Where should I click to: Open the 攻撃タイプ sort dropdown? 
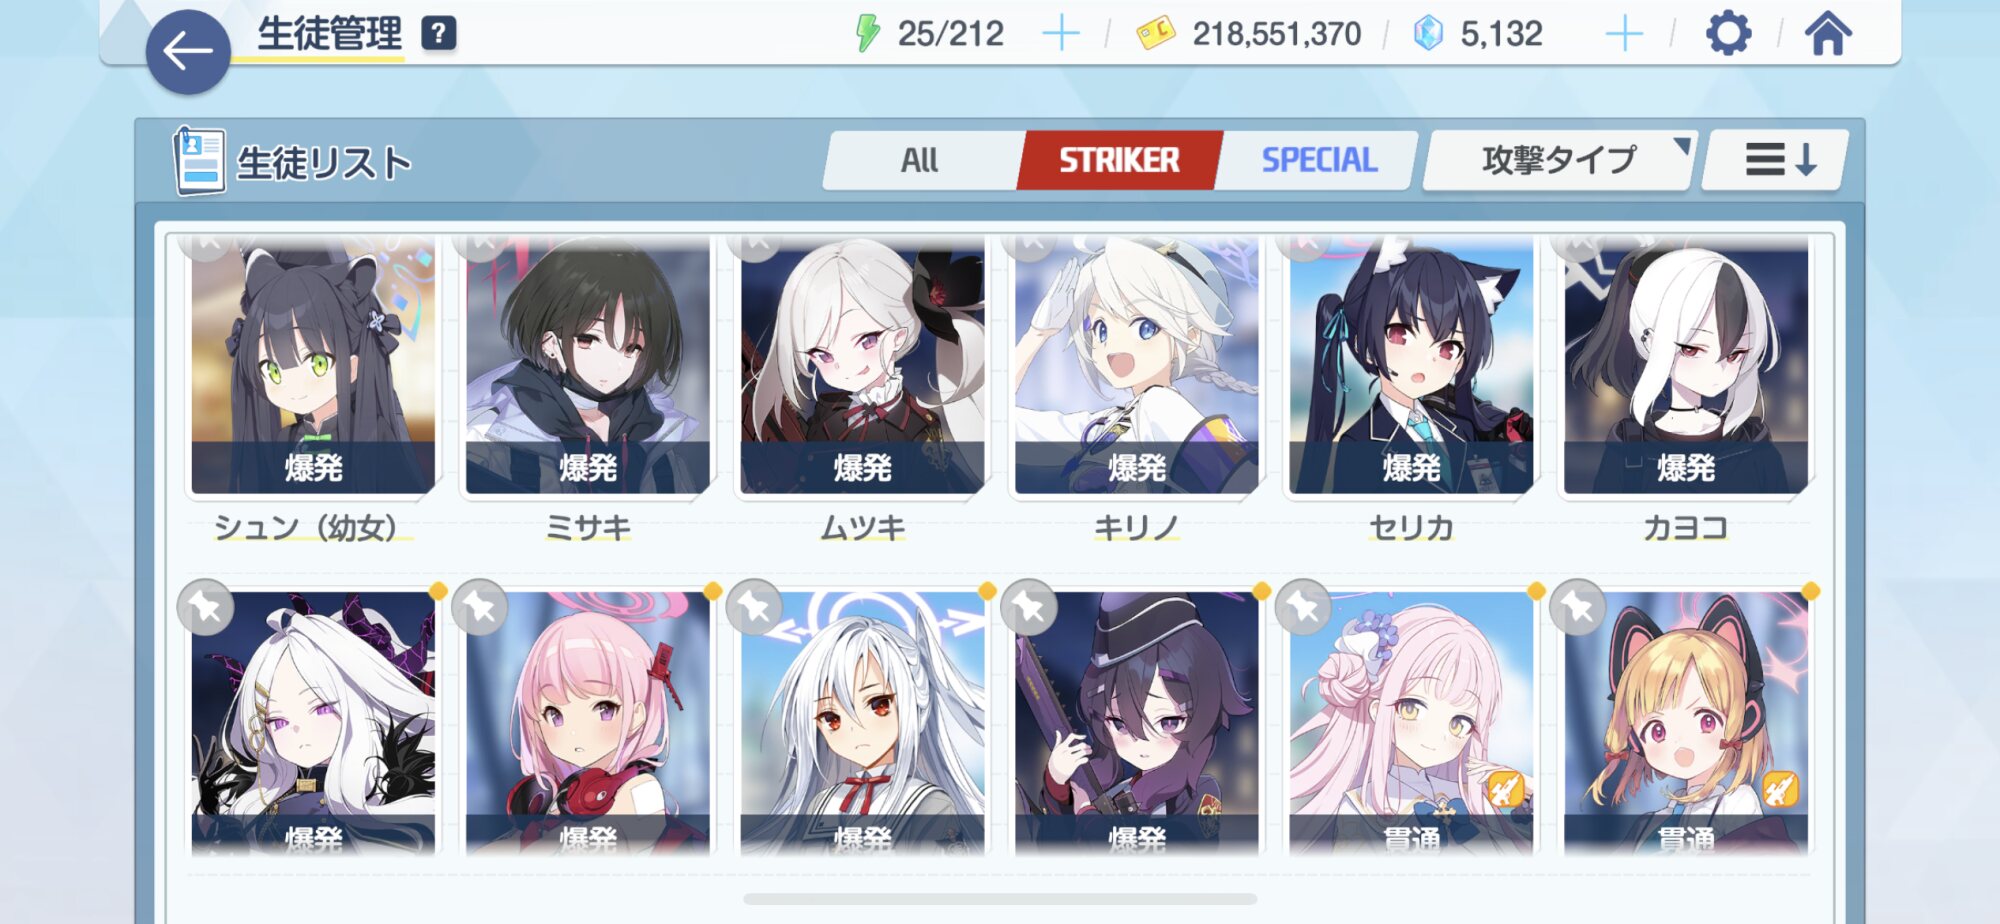coord(1558,160)
